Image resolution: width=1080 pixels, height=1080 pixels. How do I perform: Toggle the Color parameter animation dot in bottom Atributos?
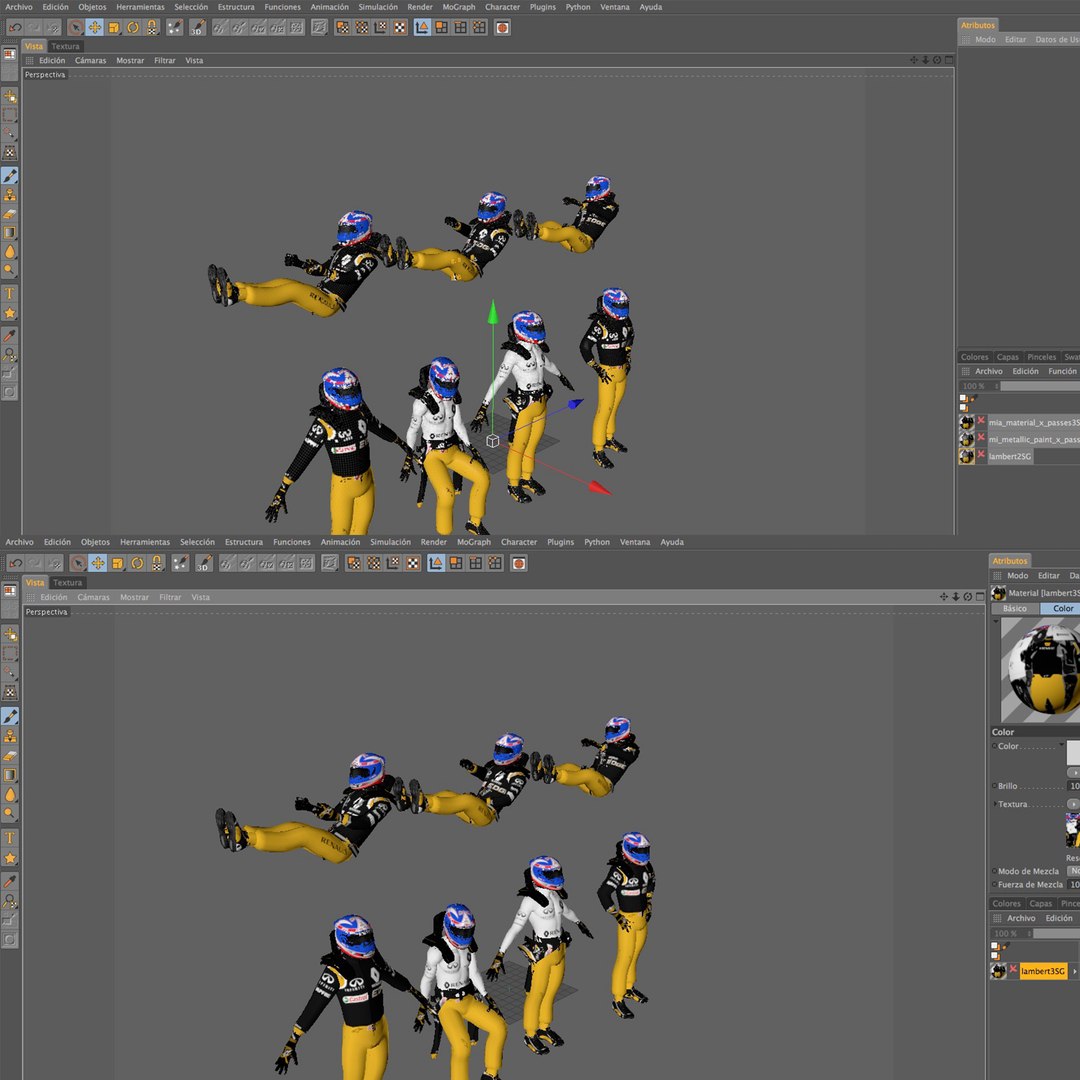pyautogui.click(x=995, y=746)
